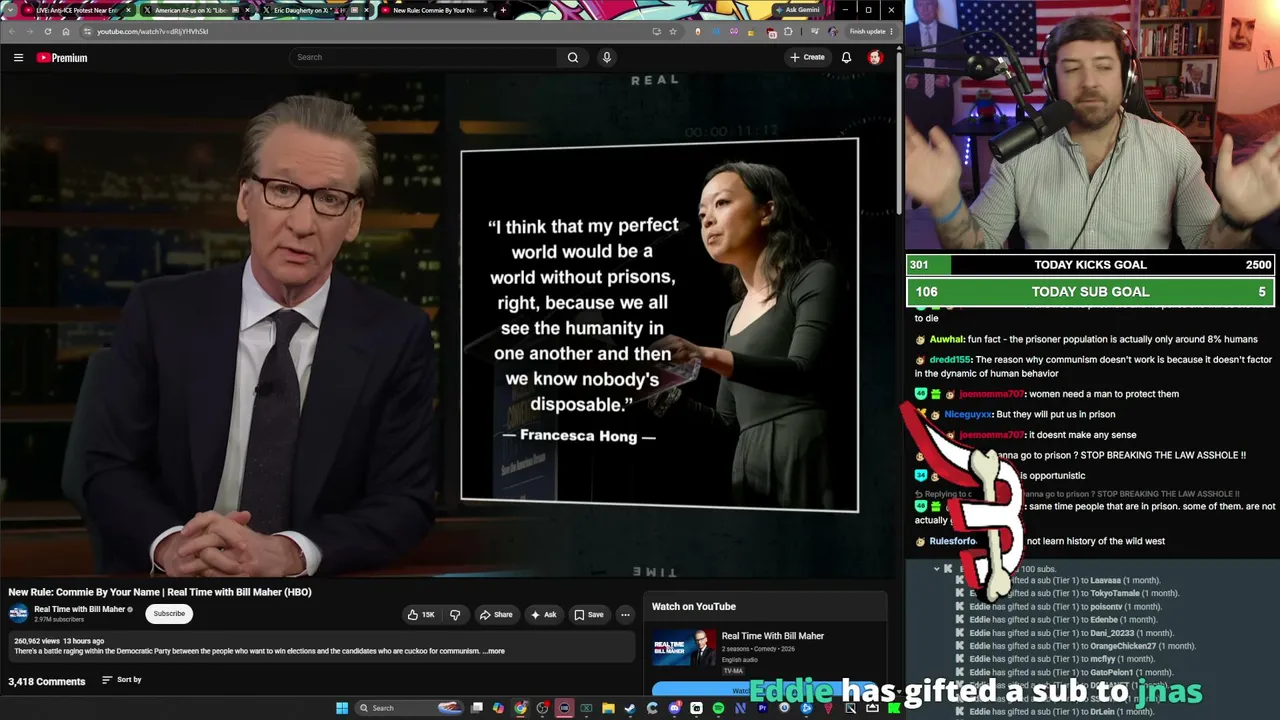Viewport: 1280px width, 720px height.
Task: Open Steam from the taskbar
Action: pos(630,708)
